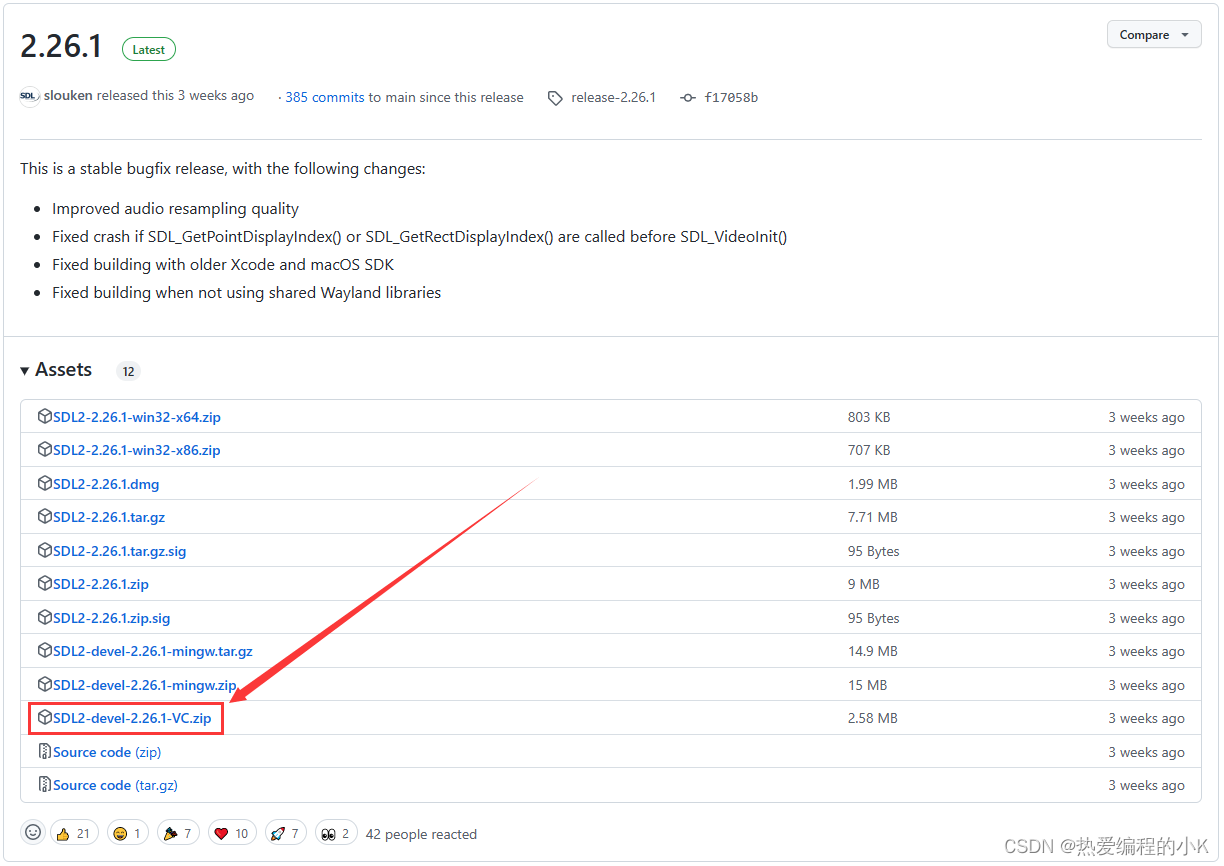Click the 14.9 MB size cell
Viewport: 1224px width, 866px height.
click(873, 651)
